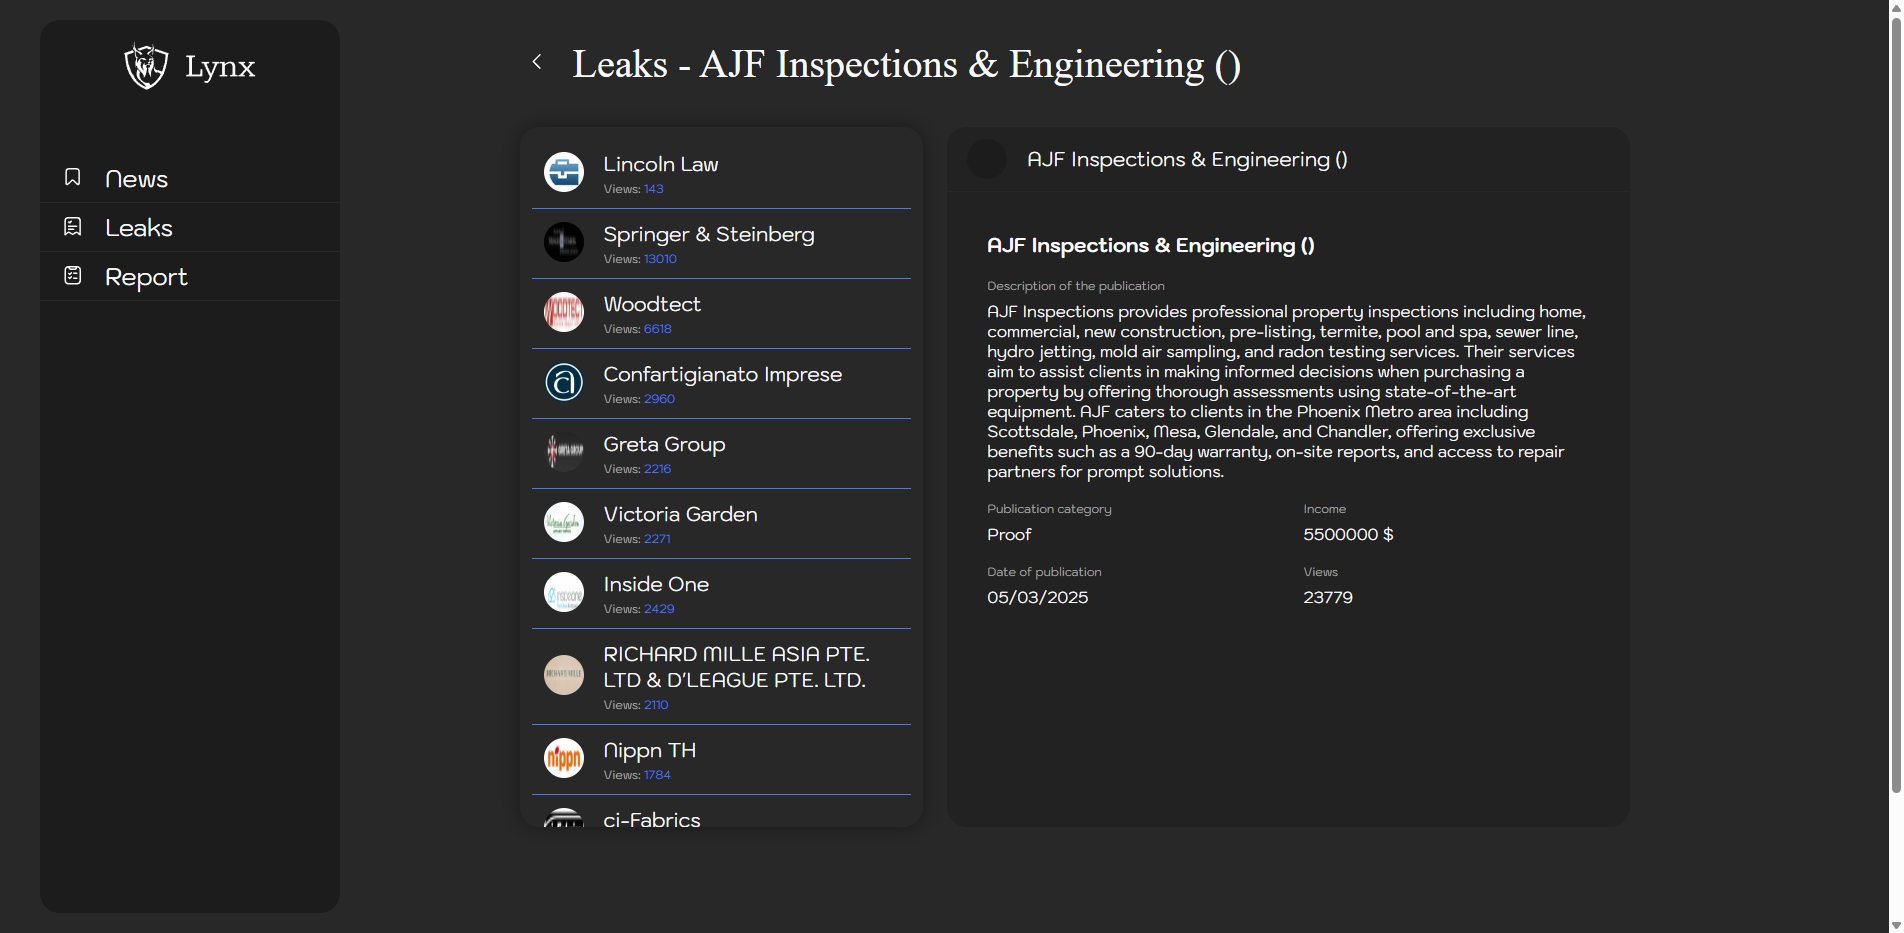Click the Confartigianato Imprese logo avatar
The image size is (1904, 933).
[564, 382]
